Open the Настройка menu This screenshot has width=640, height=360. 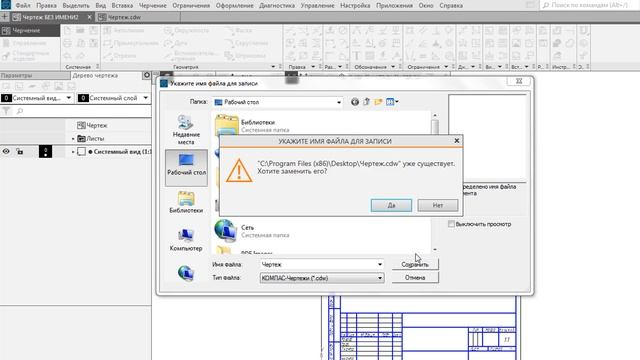click(355, 6)
